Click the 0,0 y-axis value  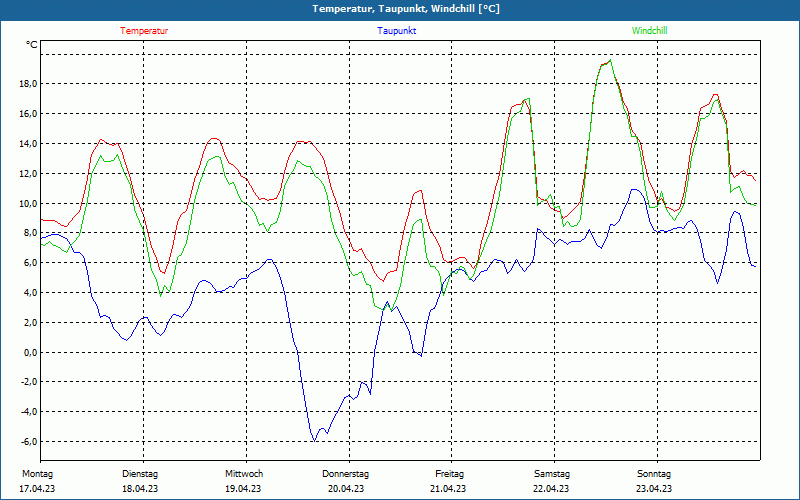pyautogui.click(x=30, y=352)
